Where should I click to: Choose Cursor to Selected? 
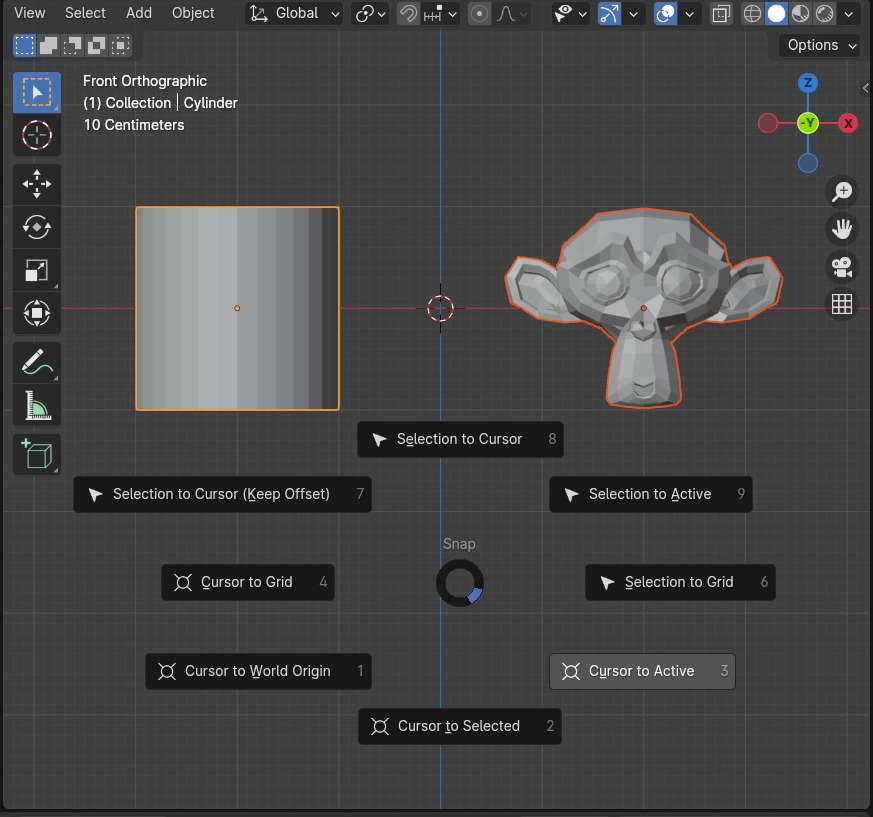pos(460,727)
